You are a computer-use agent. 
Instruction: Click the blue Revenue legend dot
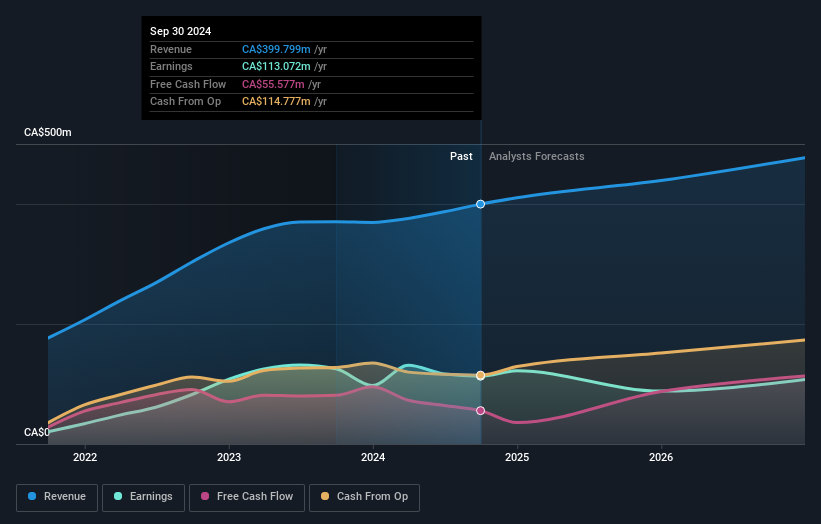point(32,496)
